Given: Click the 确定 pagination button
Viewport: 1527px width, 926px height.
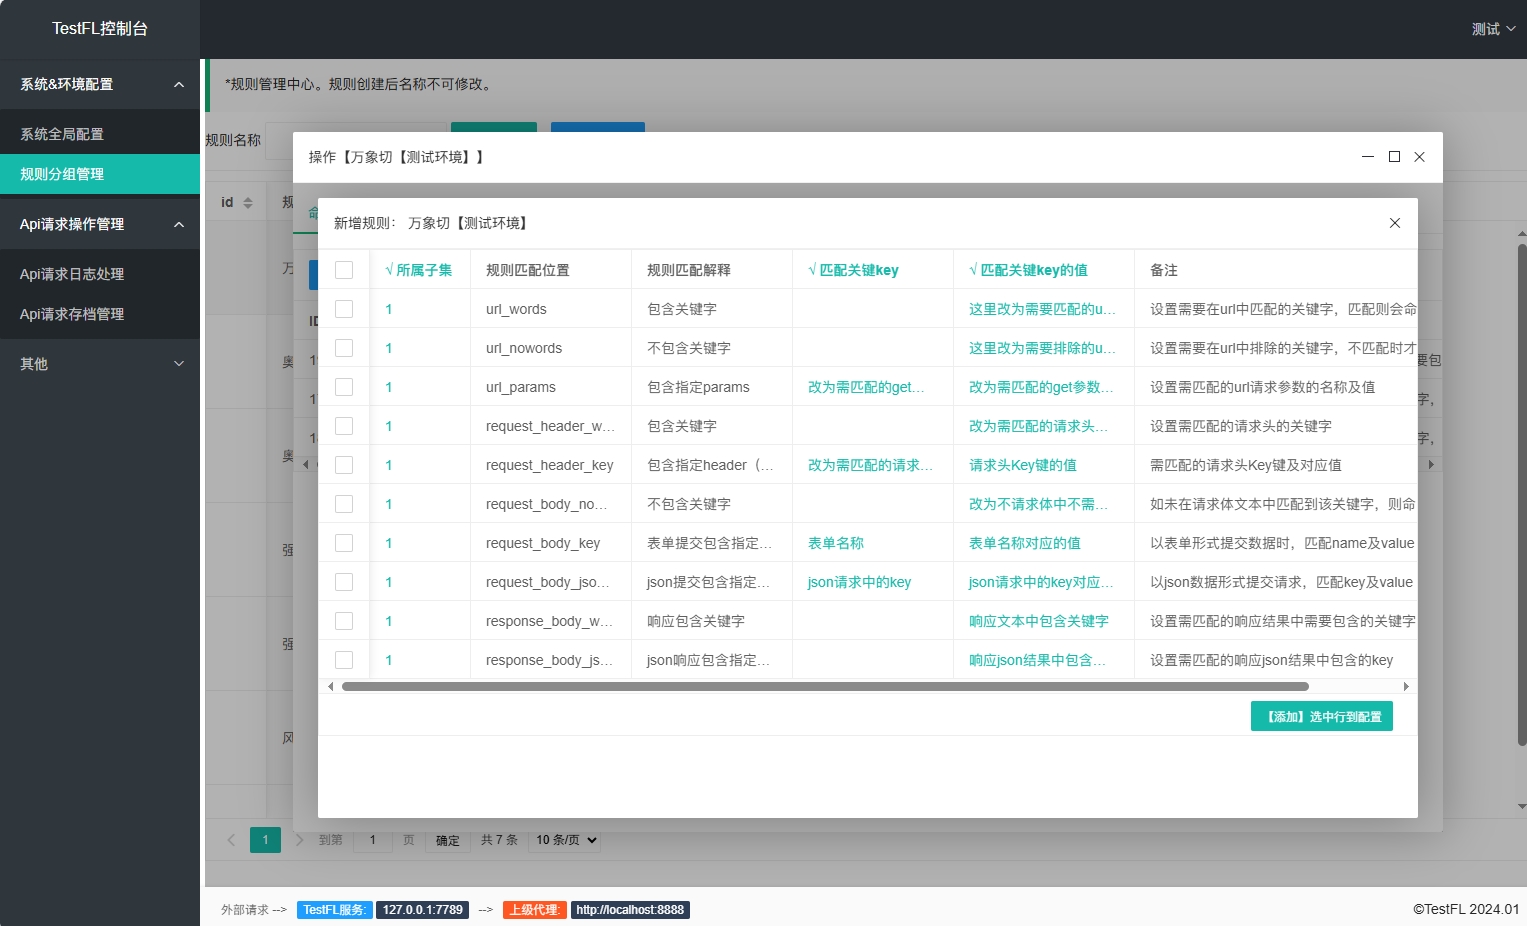Looking at the screenshot, I should click(x=448, y=840).
